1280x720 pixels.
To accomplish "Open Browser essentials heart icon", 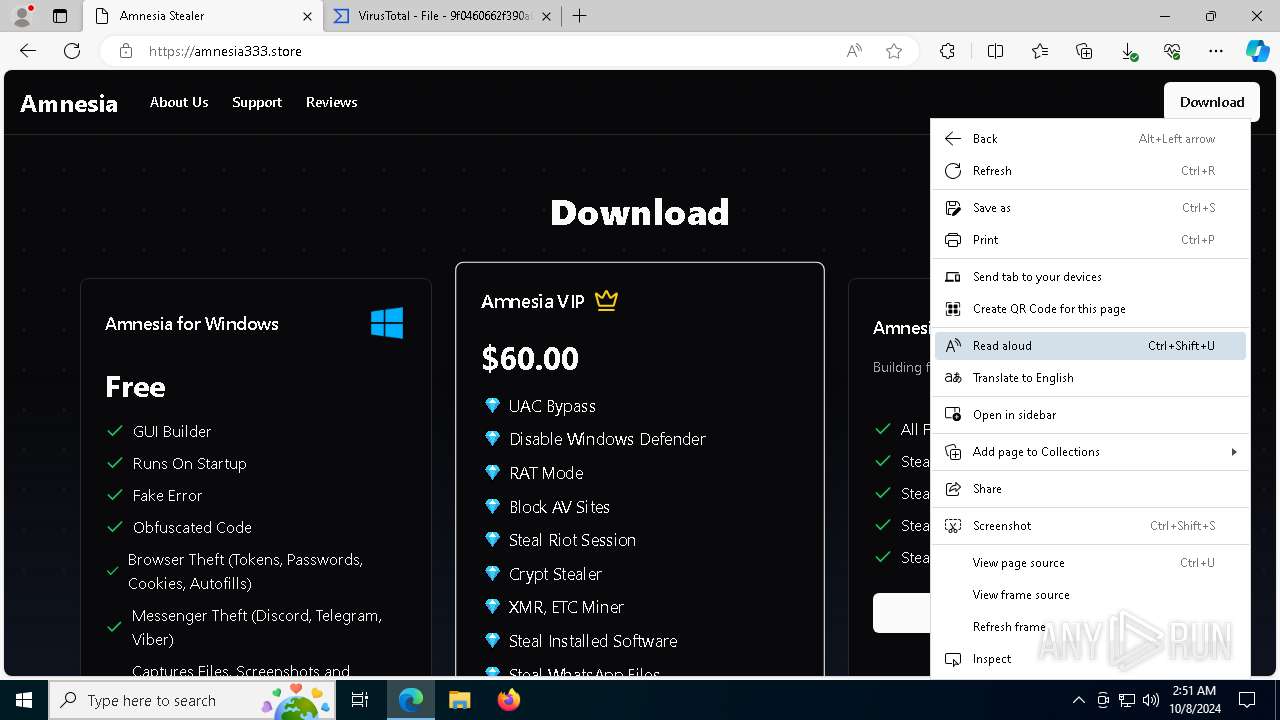I will pos(1172,51).
